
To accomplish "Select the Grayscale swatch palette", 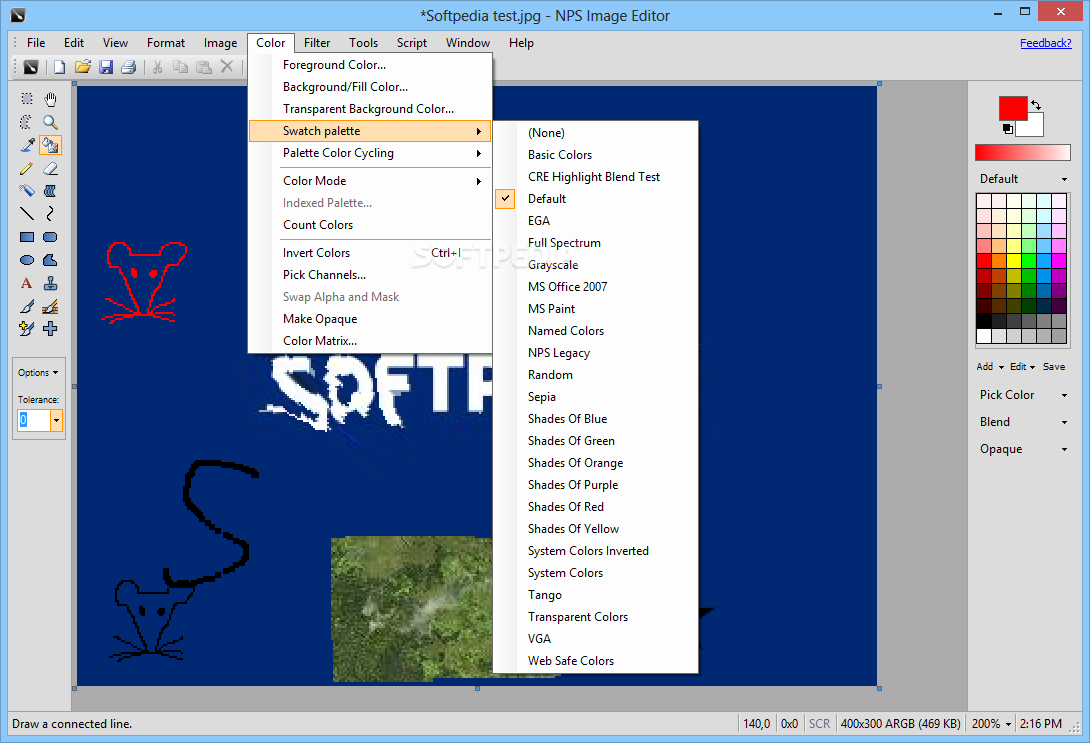I will 596,265.
